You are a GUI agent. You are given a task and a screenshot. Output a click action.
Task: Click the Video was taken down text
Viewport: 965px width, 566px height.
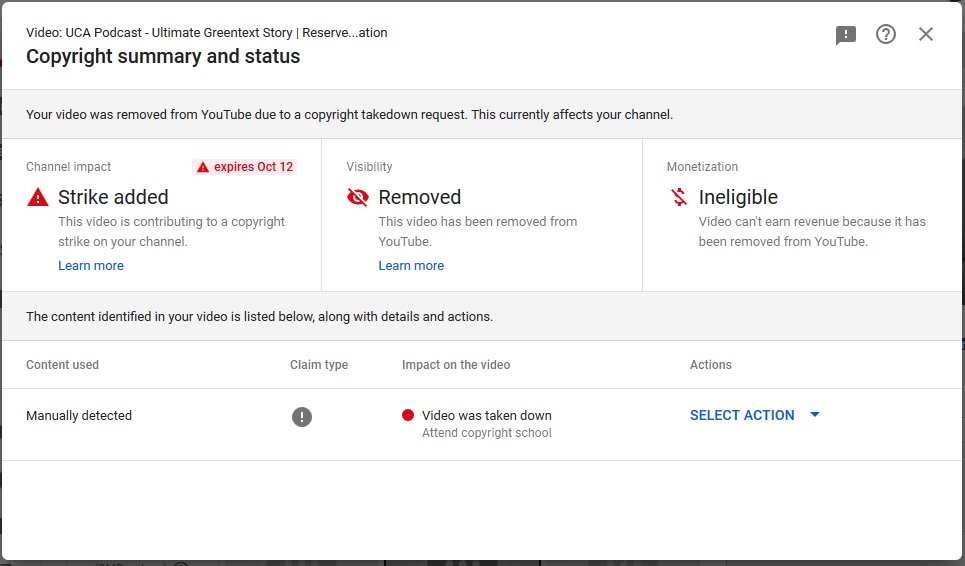(486, 415)
